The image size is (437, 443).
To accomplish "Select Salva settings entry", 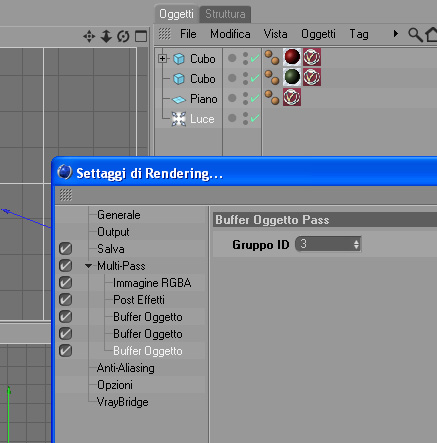I will pos(111,249).
